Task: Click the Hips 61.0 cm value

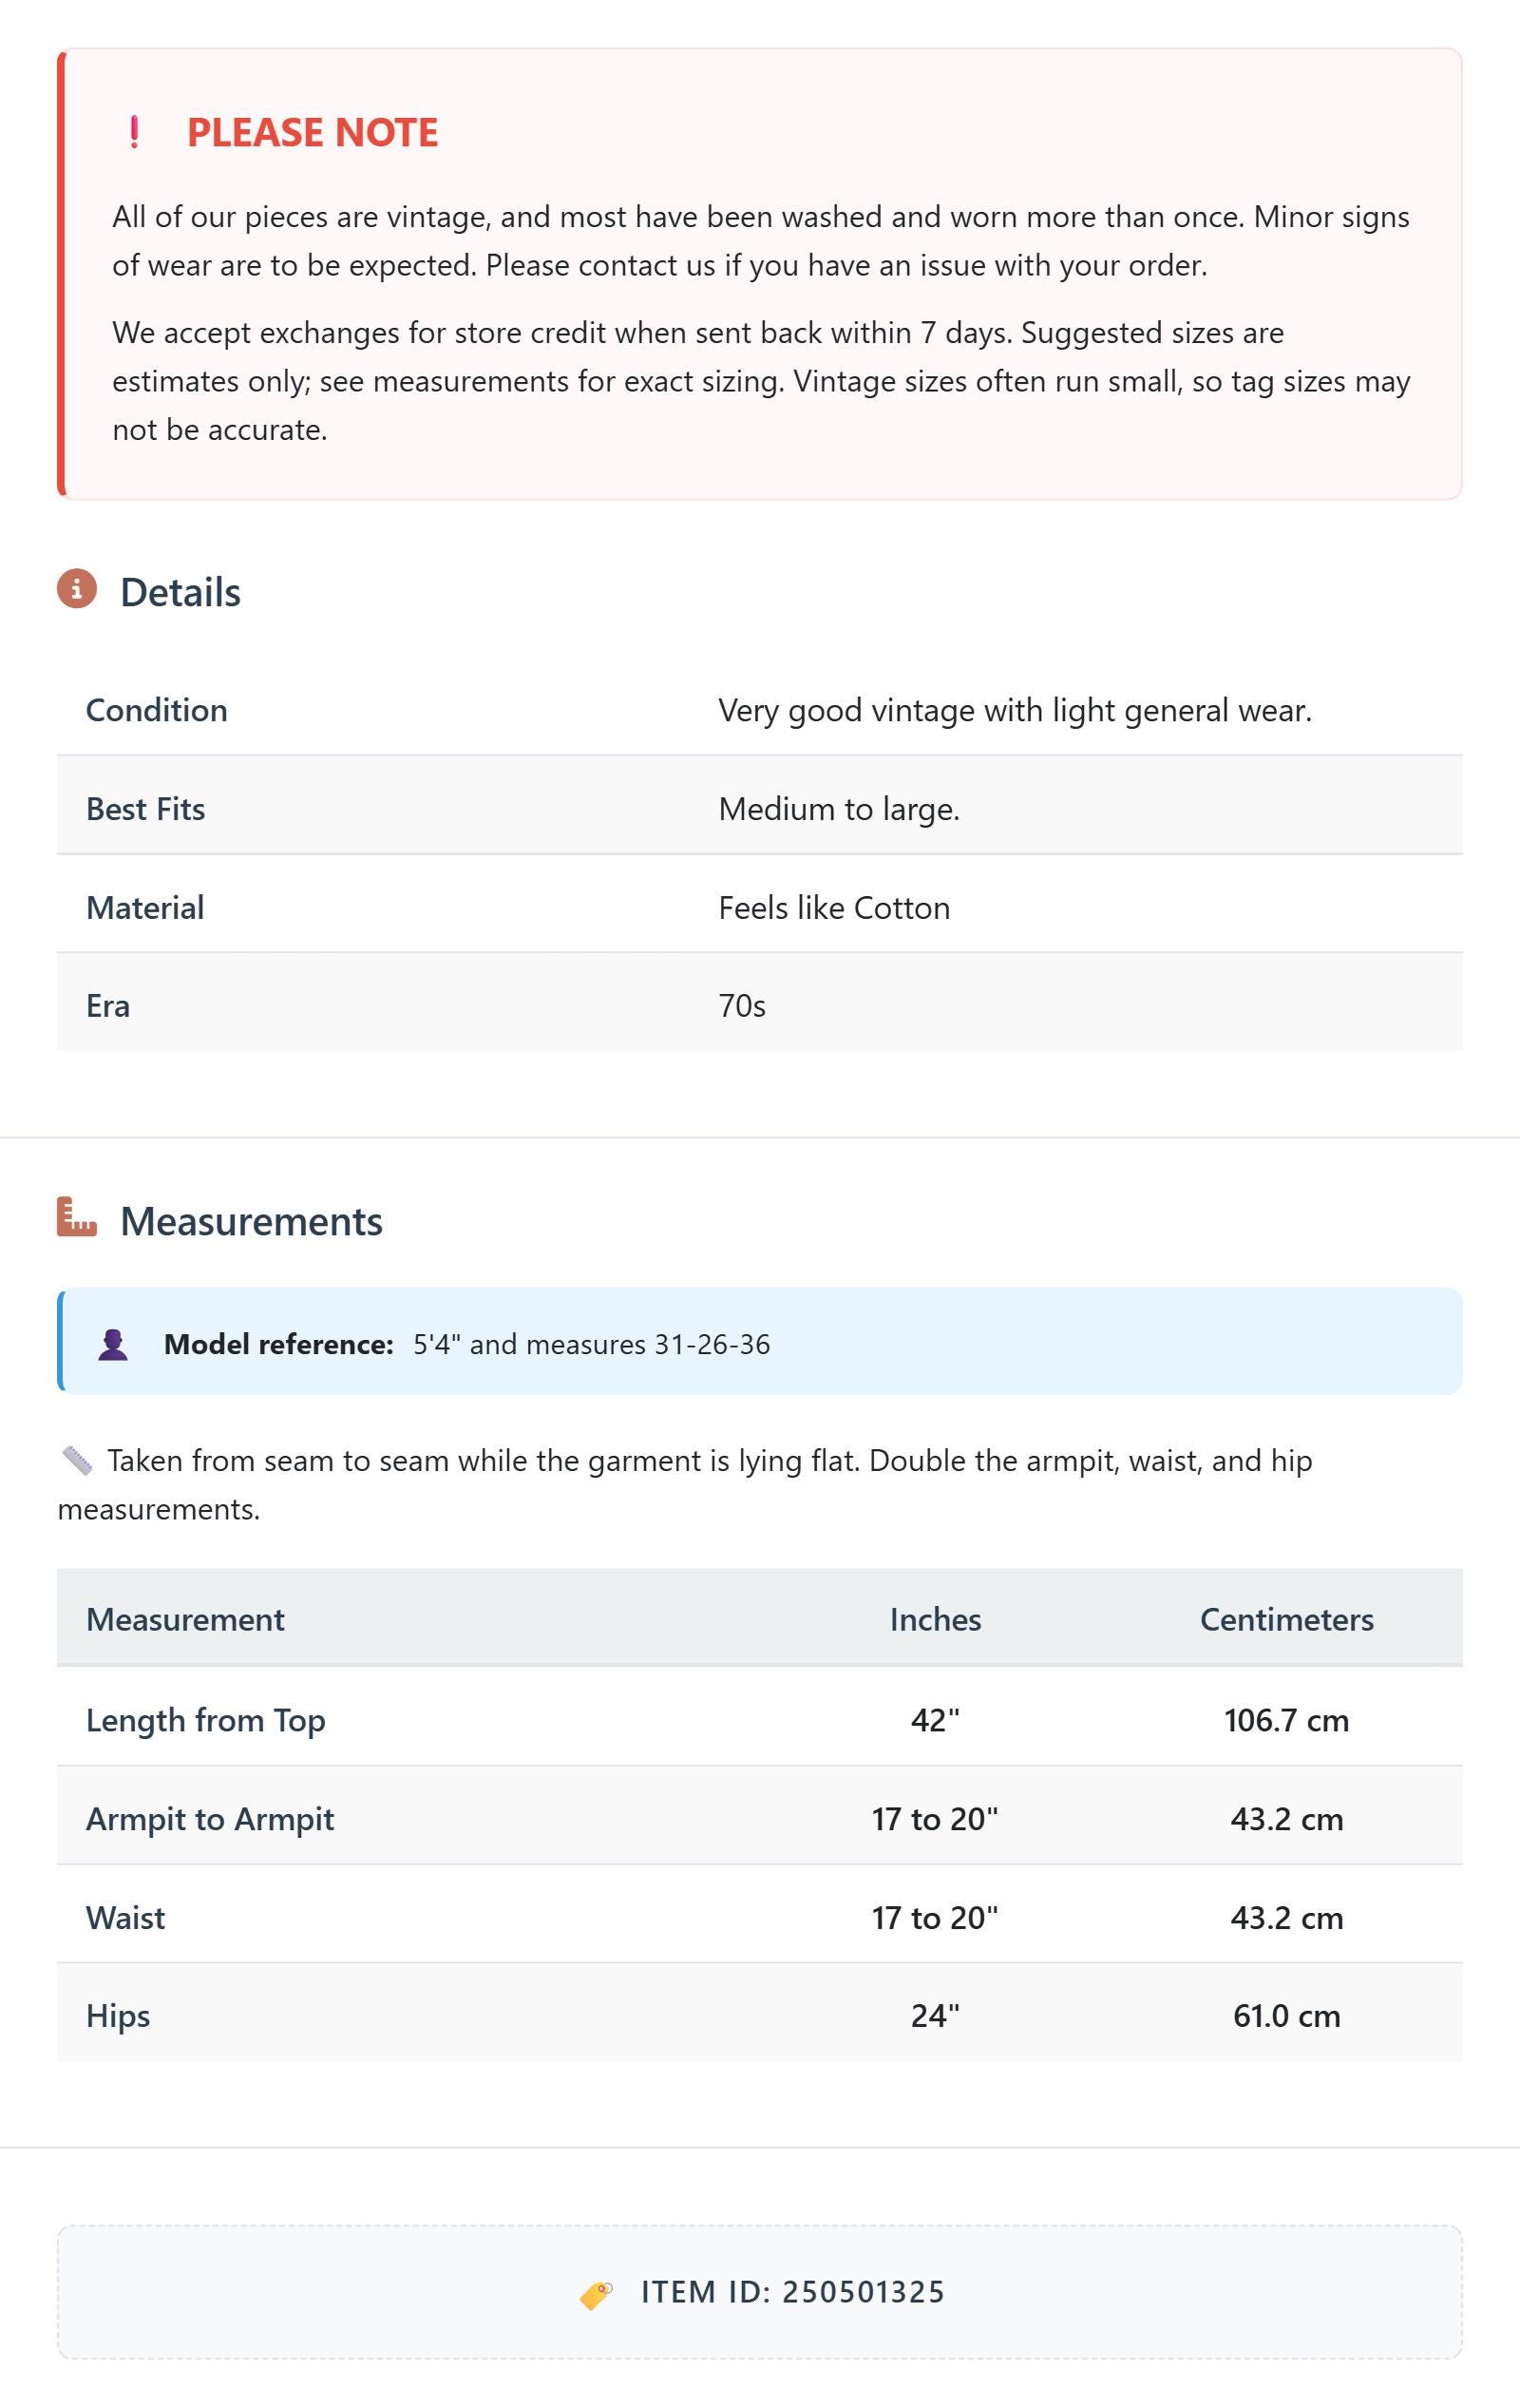Action: 1287,2015
